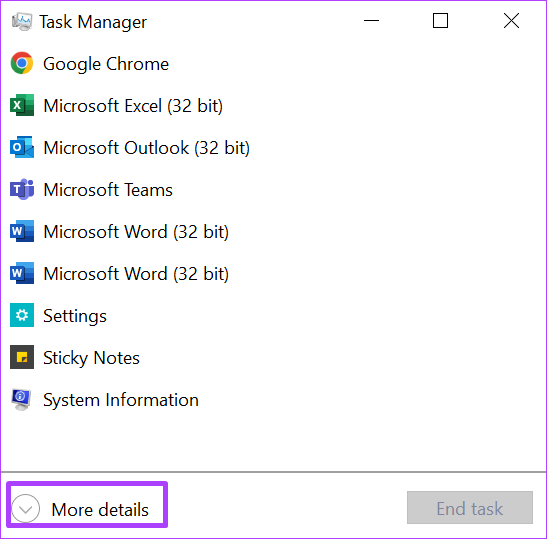The width and height of the screenshot is (547, 539).
Task: Click the blue Microsoft Outlook icon
Action: coord(22,147)
